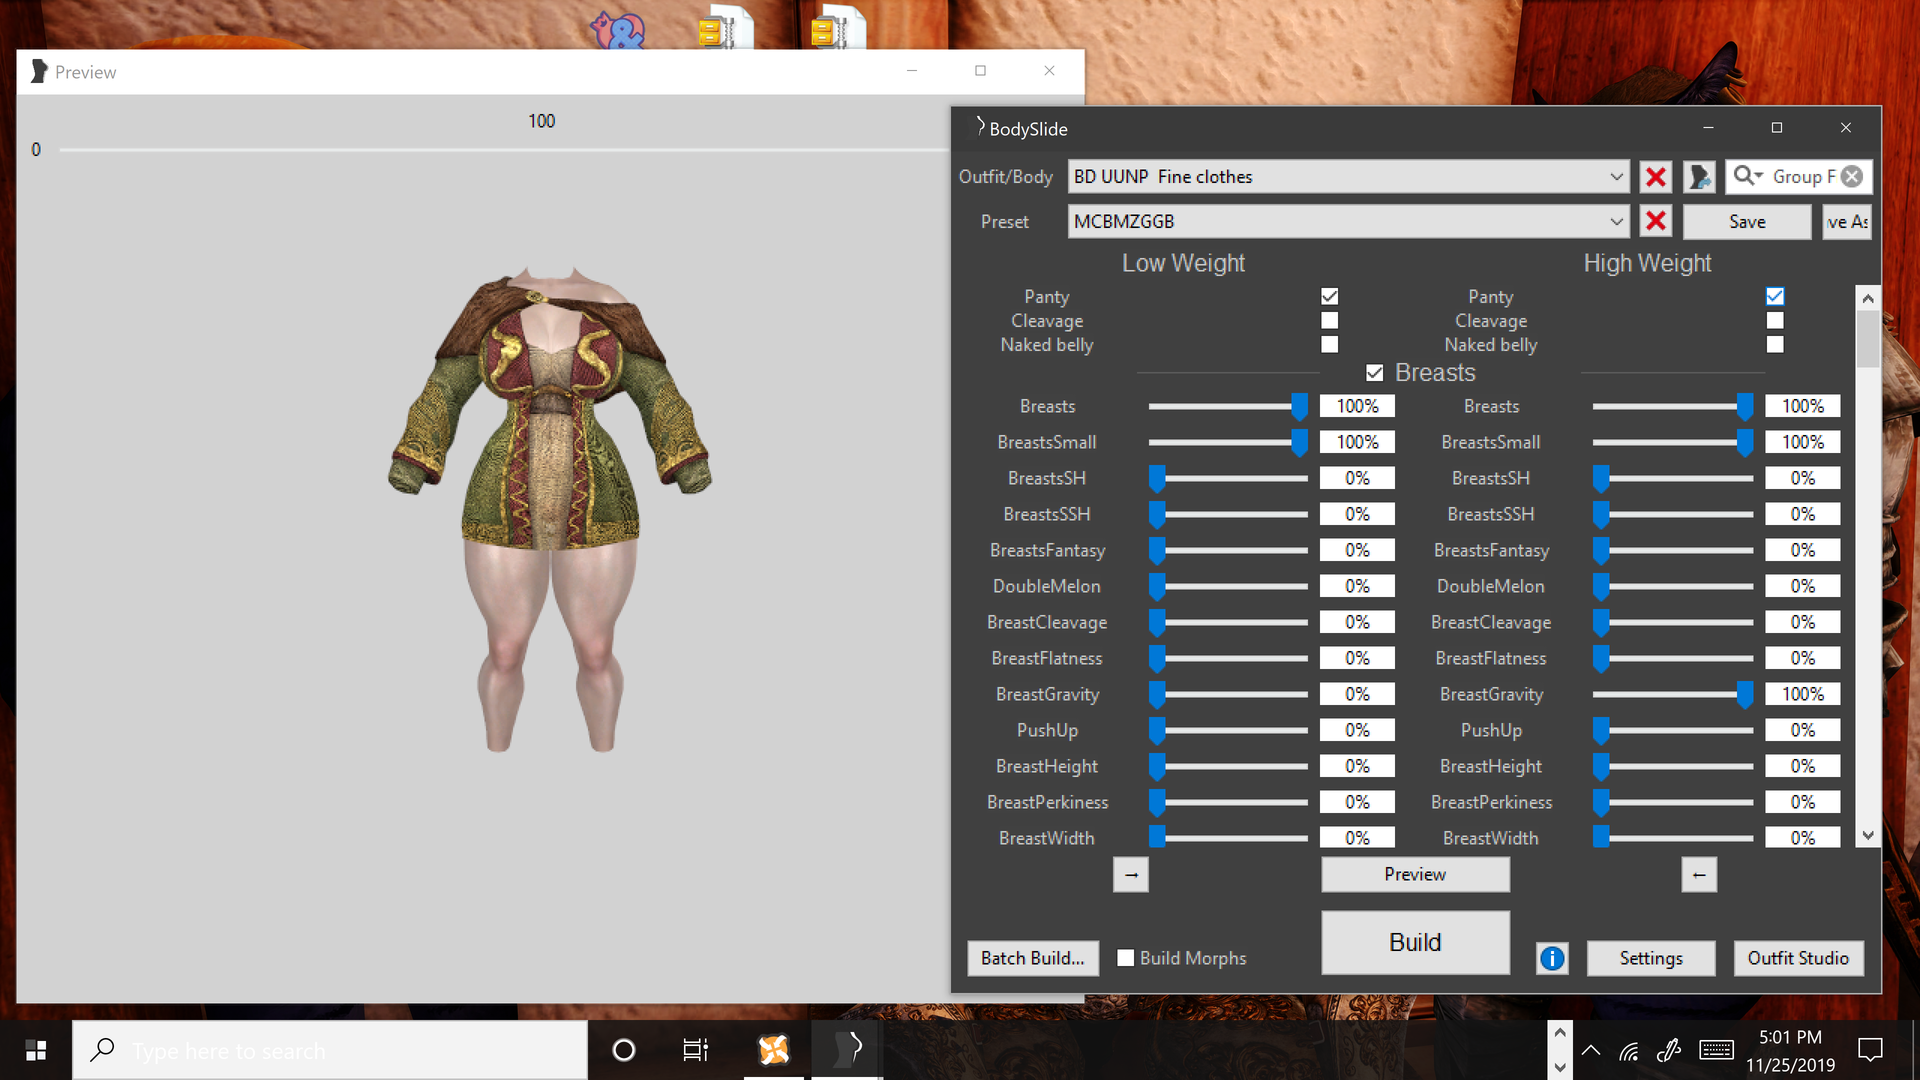Click the BodySlide title bar logo icon
This screenshot has width=1920, height=1080.
click(x=980, y=127)
